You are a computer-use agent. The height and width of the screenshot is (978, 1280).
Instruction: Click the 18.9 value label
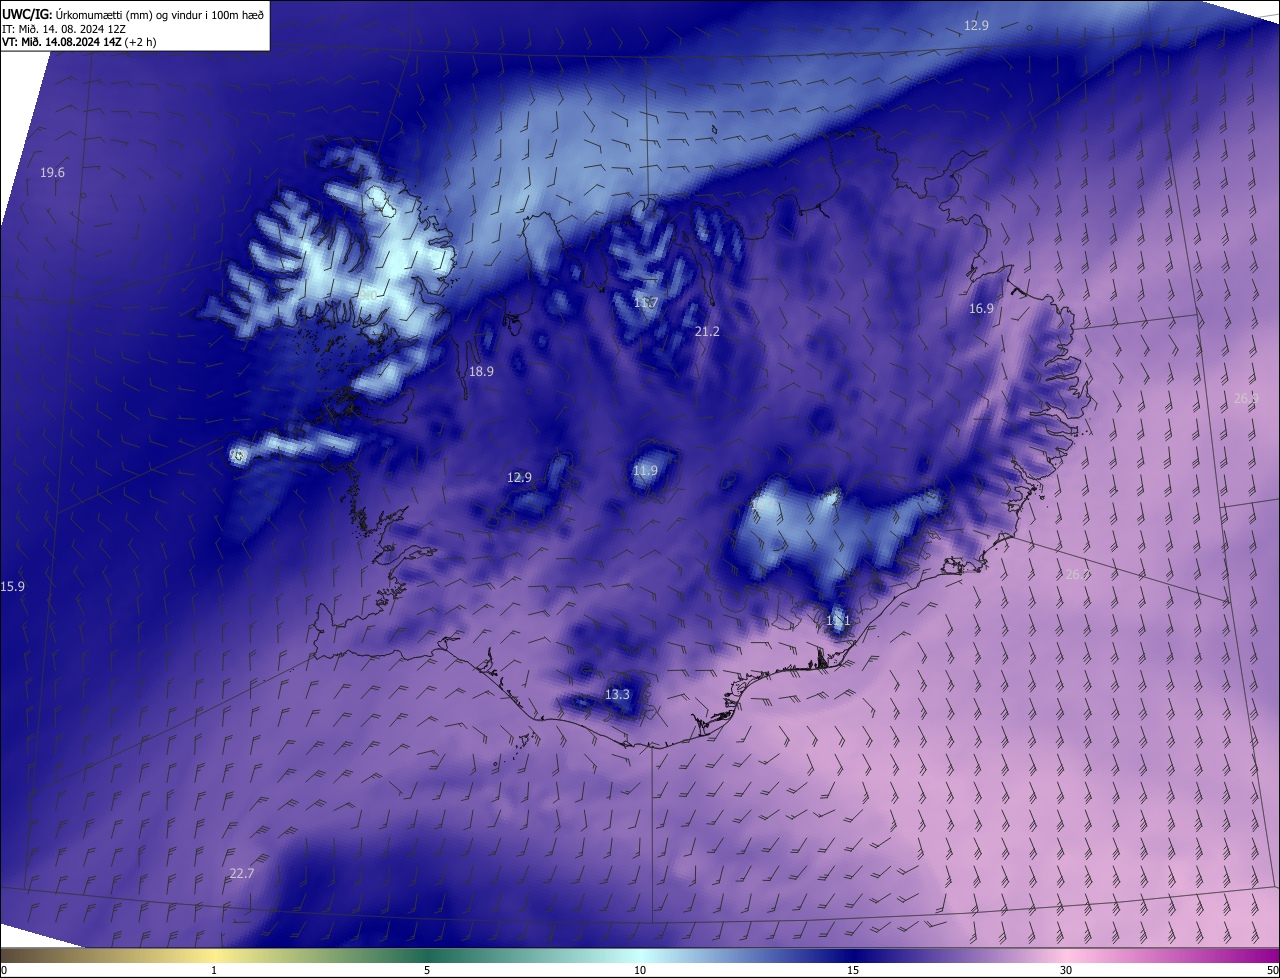coord(481,372)
